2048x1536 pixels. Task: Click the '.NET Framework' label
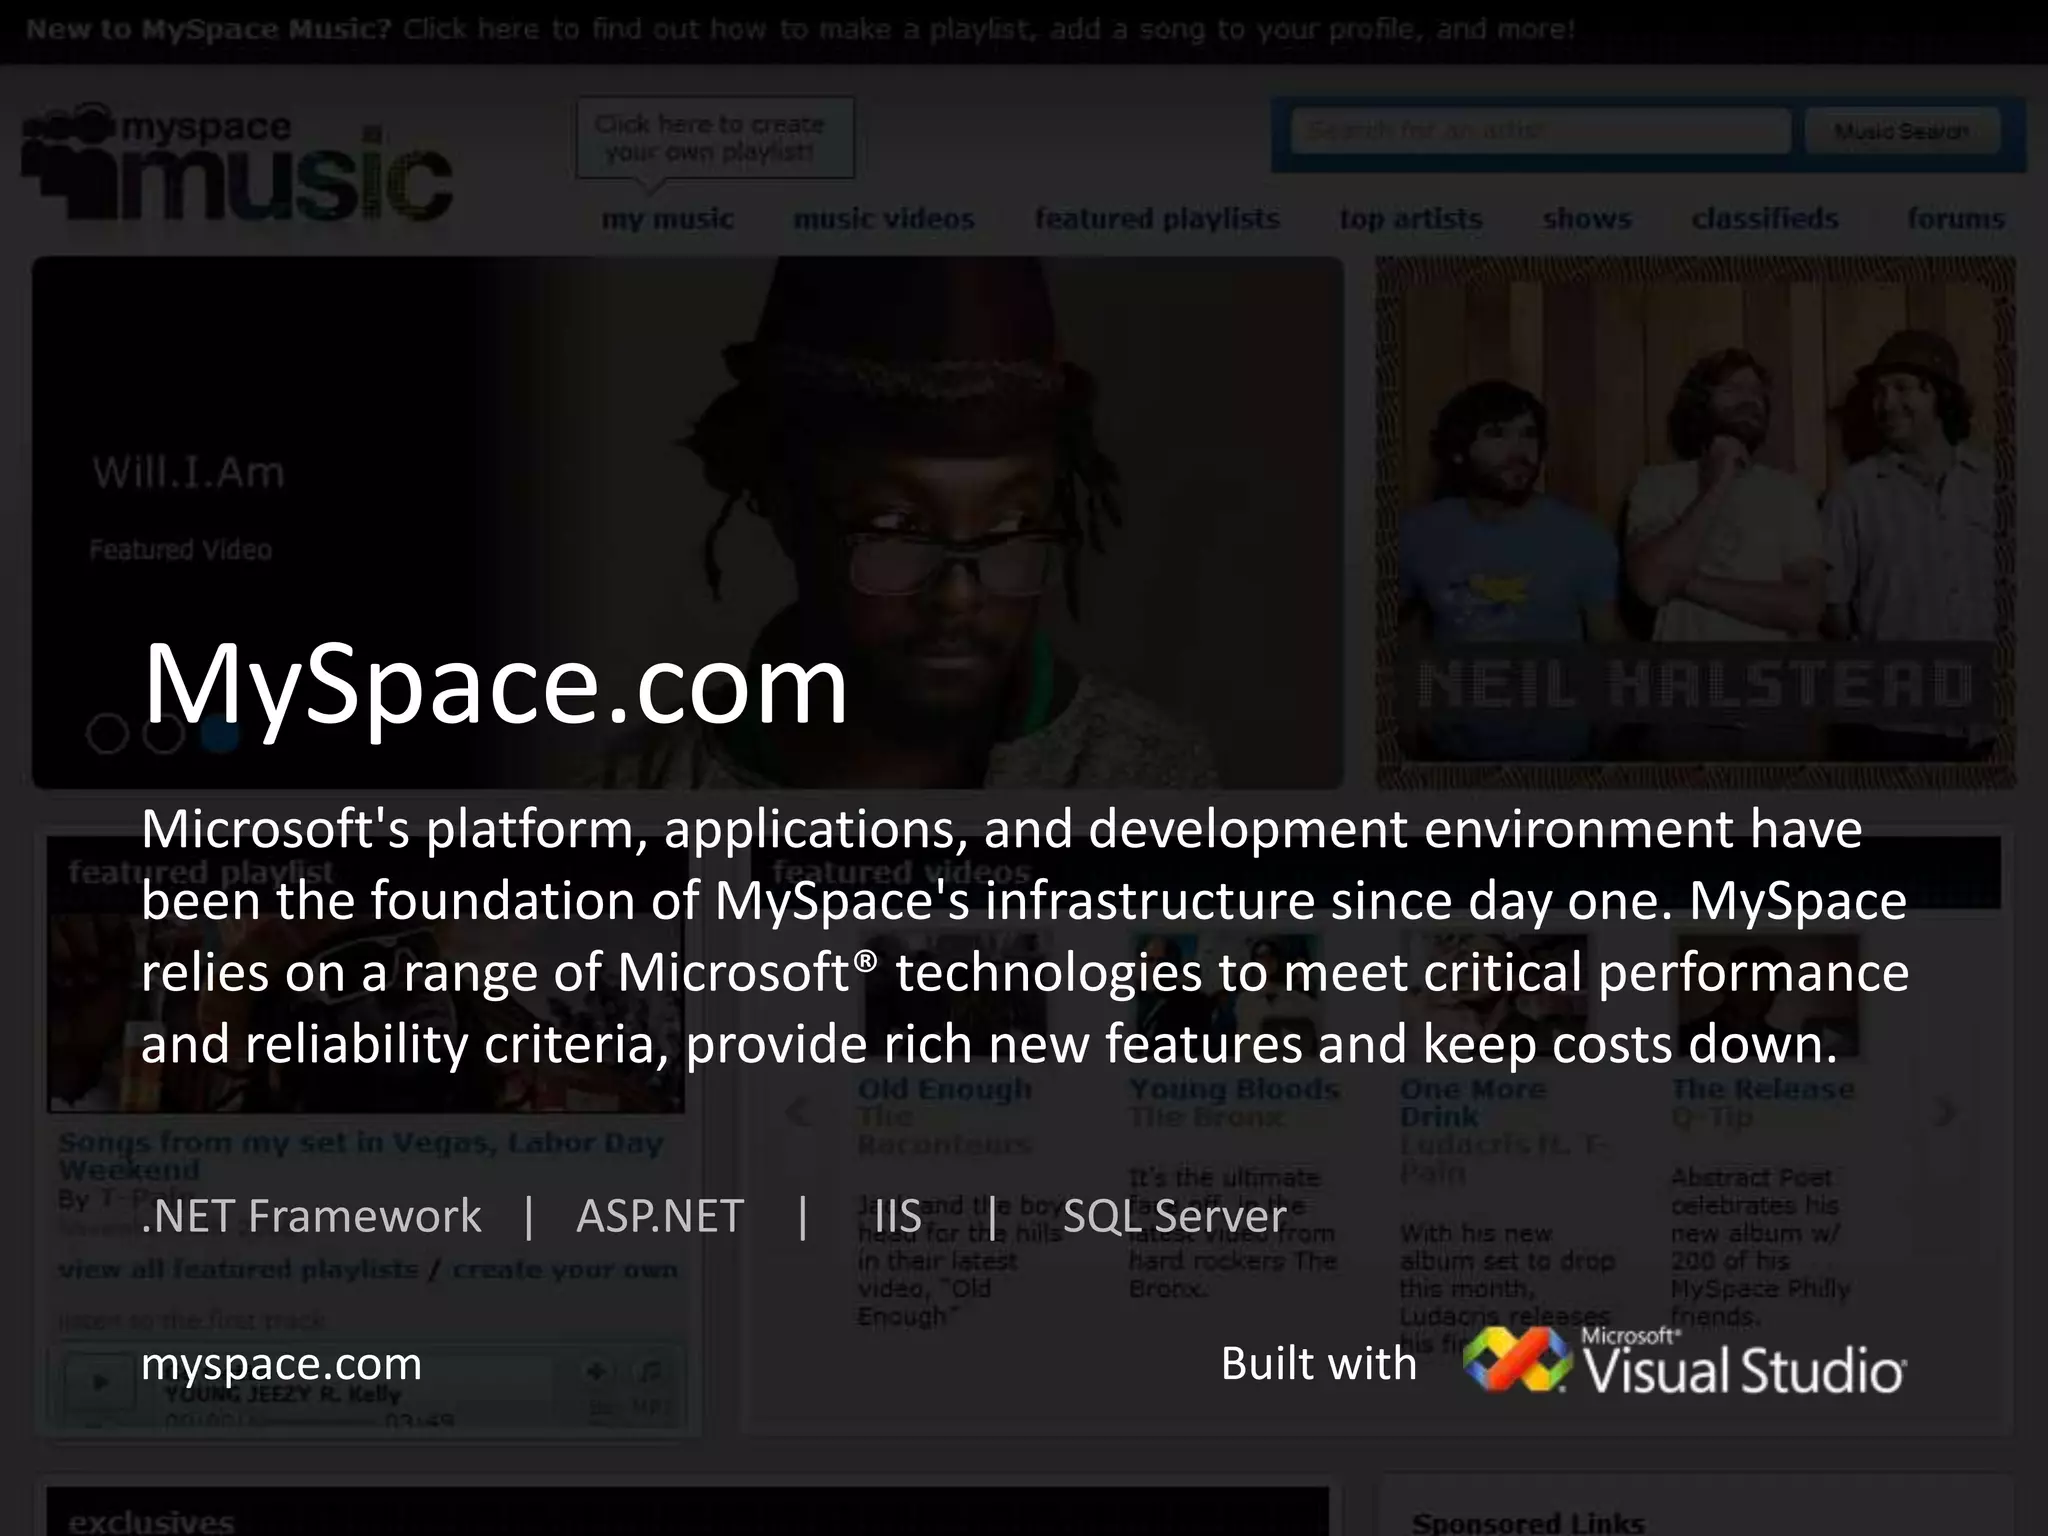(x=311, y=1216)
